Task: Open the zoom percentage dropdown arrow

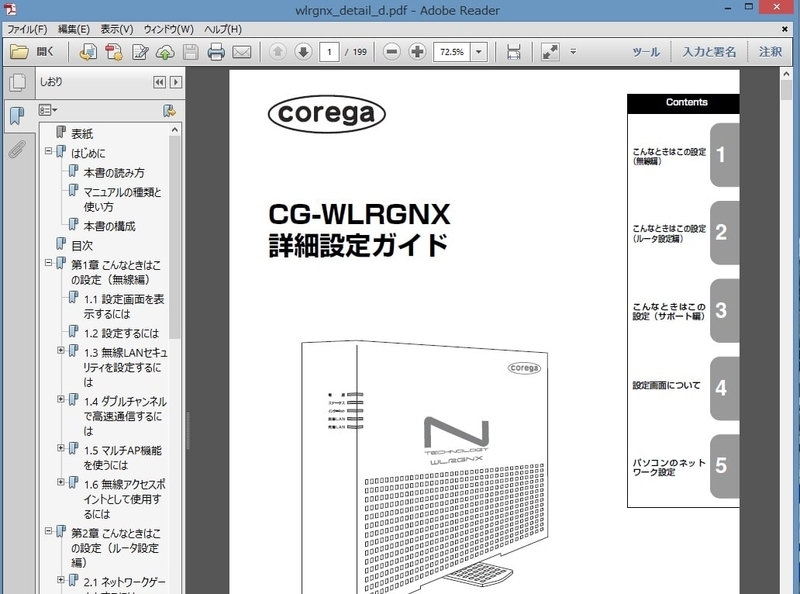Action: (x=479, y=52)
